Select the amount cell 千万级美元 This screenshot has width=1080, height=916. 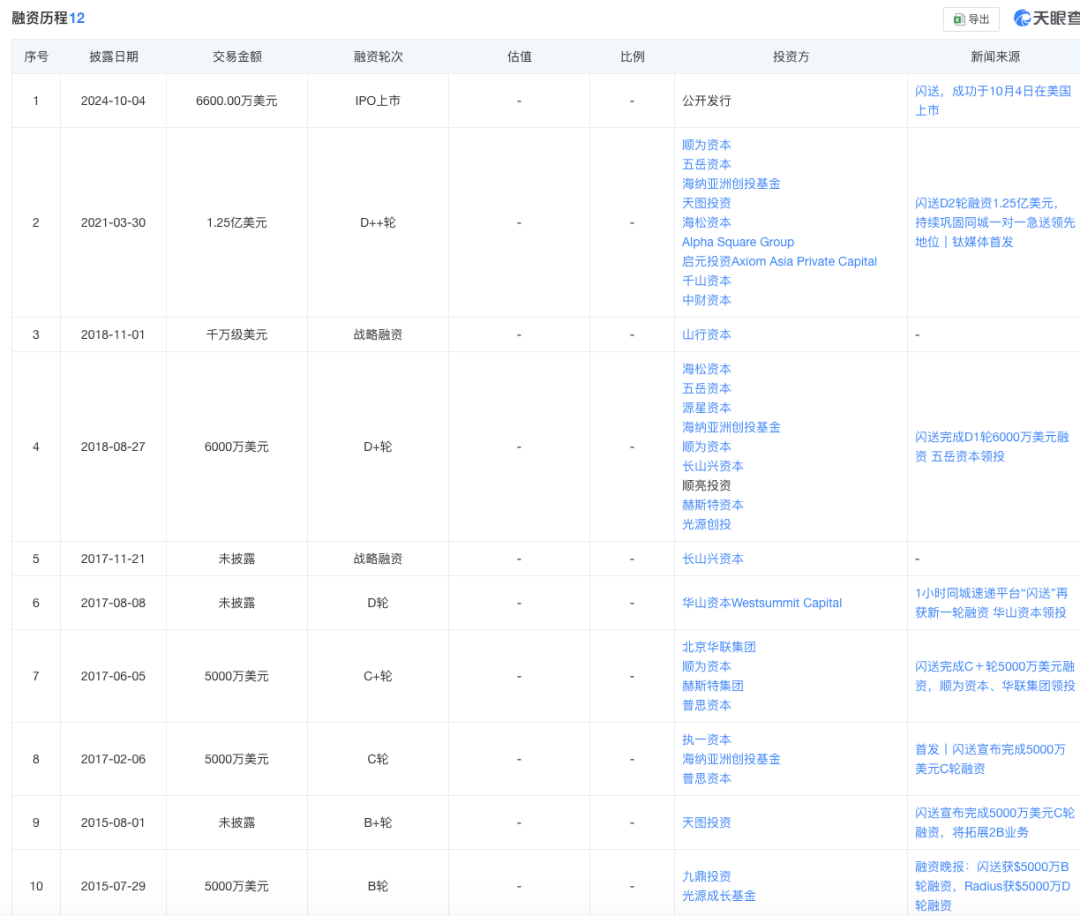click(236, 335)
